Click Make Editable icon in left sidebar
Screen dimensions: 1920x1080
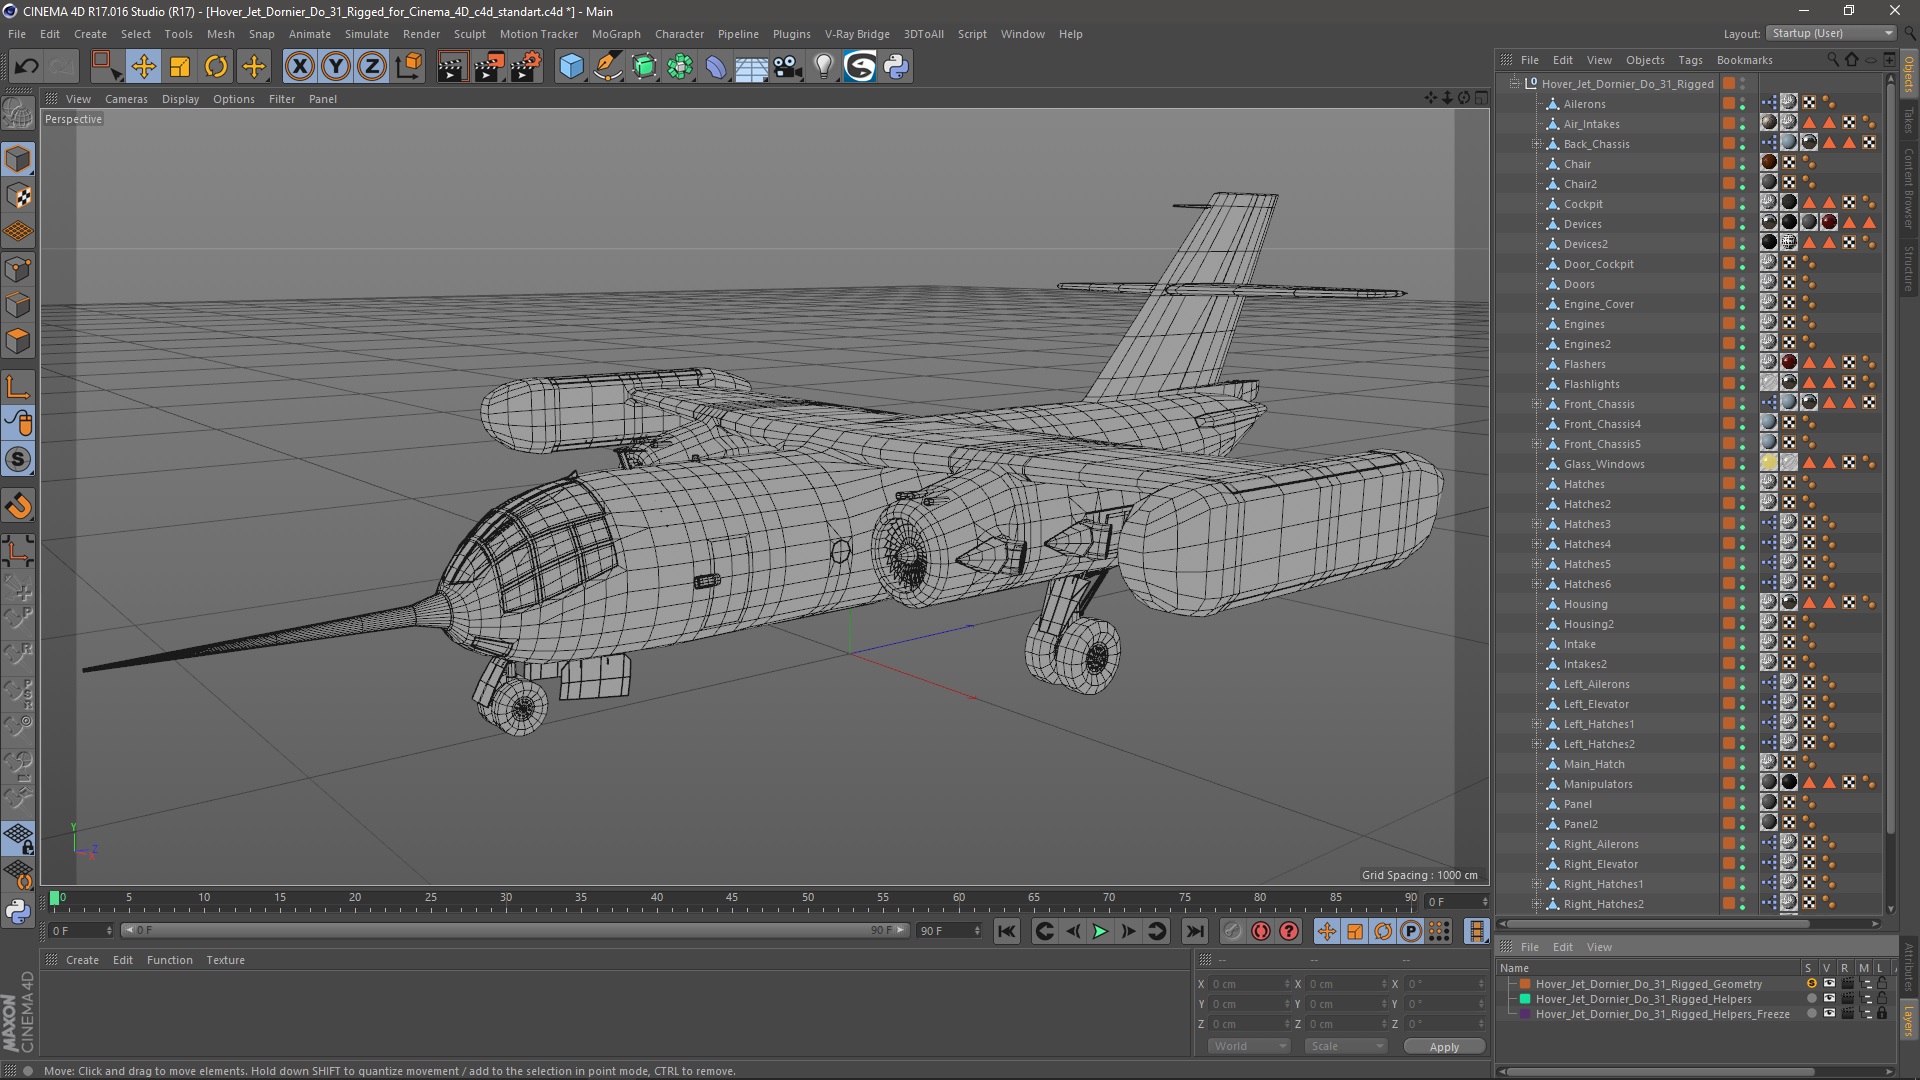coord(18,115)
